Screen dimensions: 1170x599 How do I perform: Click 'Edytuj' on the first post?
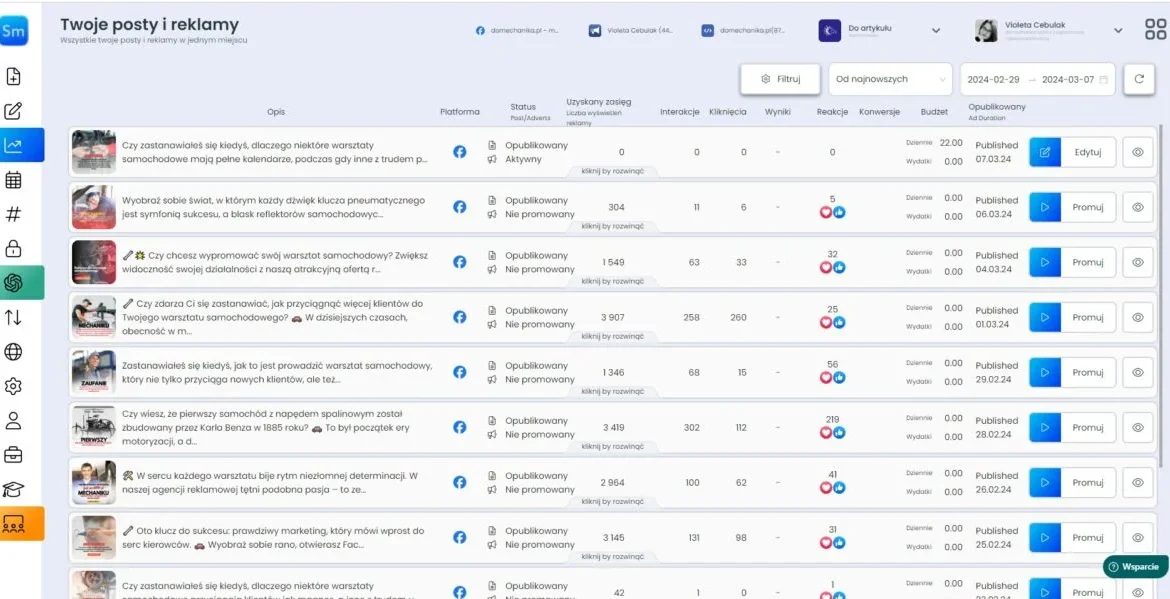tap(1087, 152)
